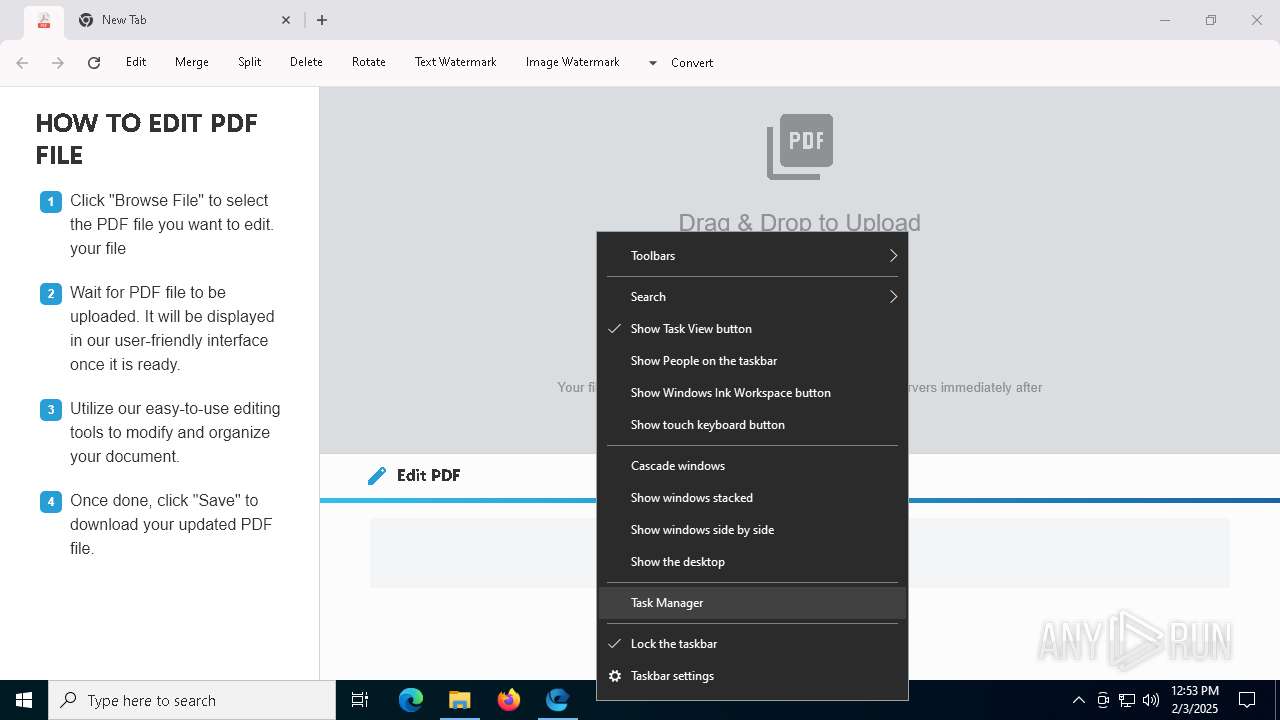Click the large PDF upload icon
This screenshot has height=720, width=1280.
tap(800, 146)
